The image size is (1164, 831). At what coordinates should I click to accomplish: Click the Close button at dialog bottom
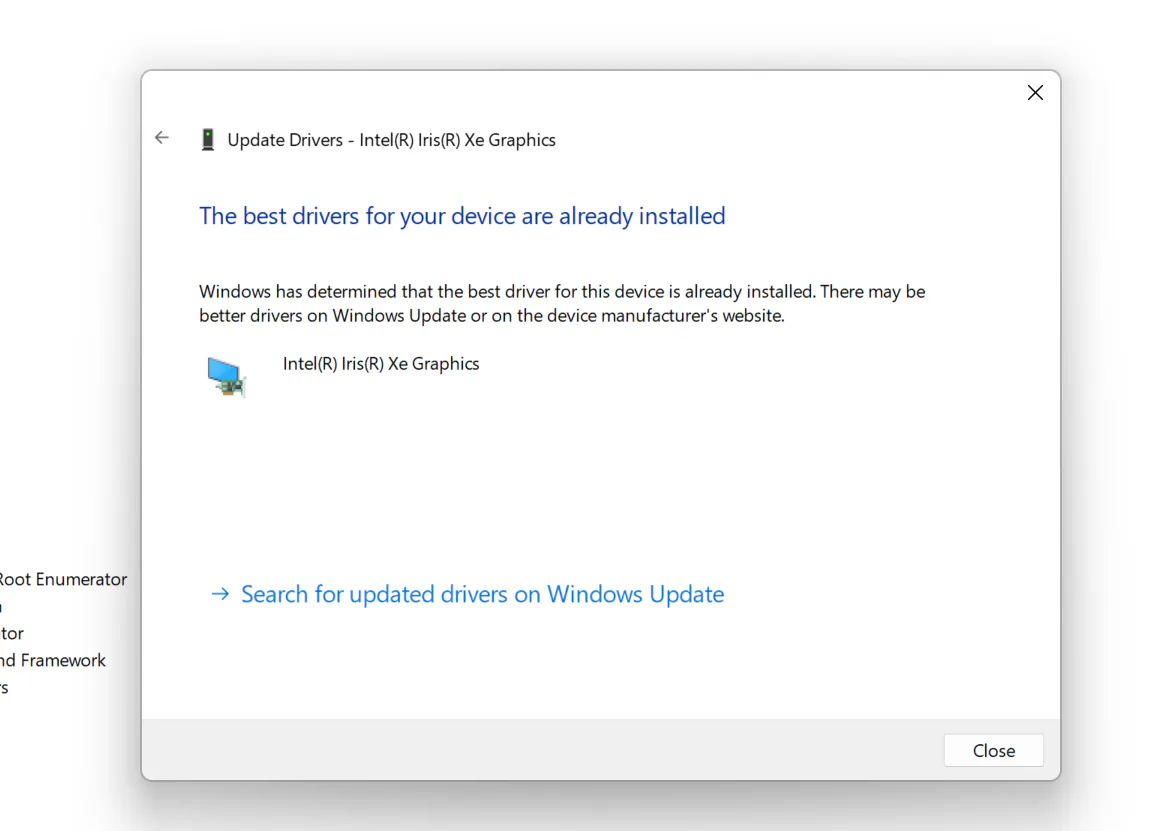coord(993,751)
